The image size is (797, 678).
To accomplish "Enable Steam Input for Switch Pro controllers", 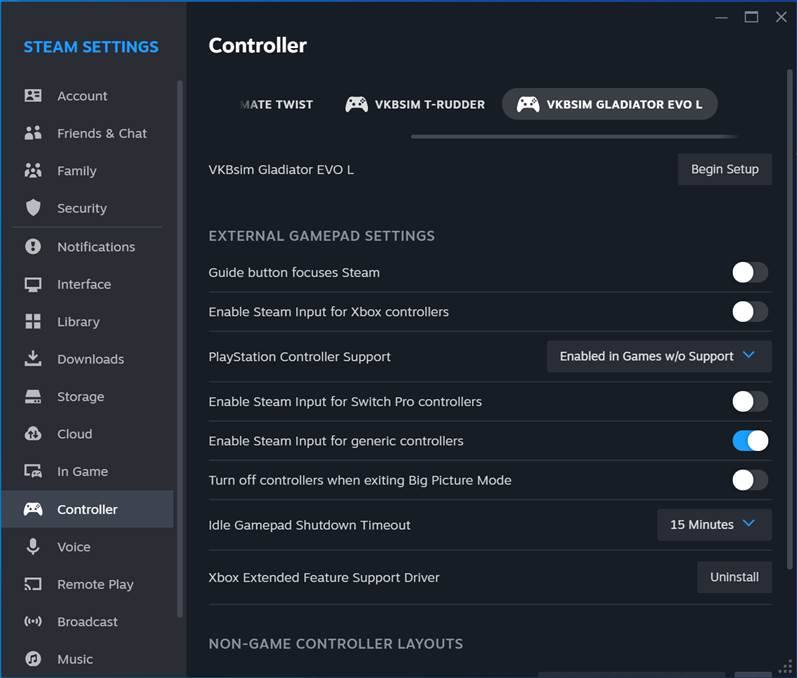I will [x=750, y=402].
